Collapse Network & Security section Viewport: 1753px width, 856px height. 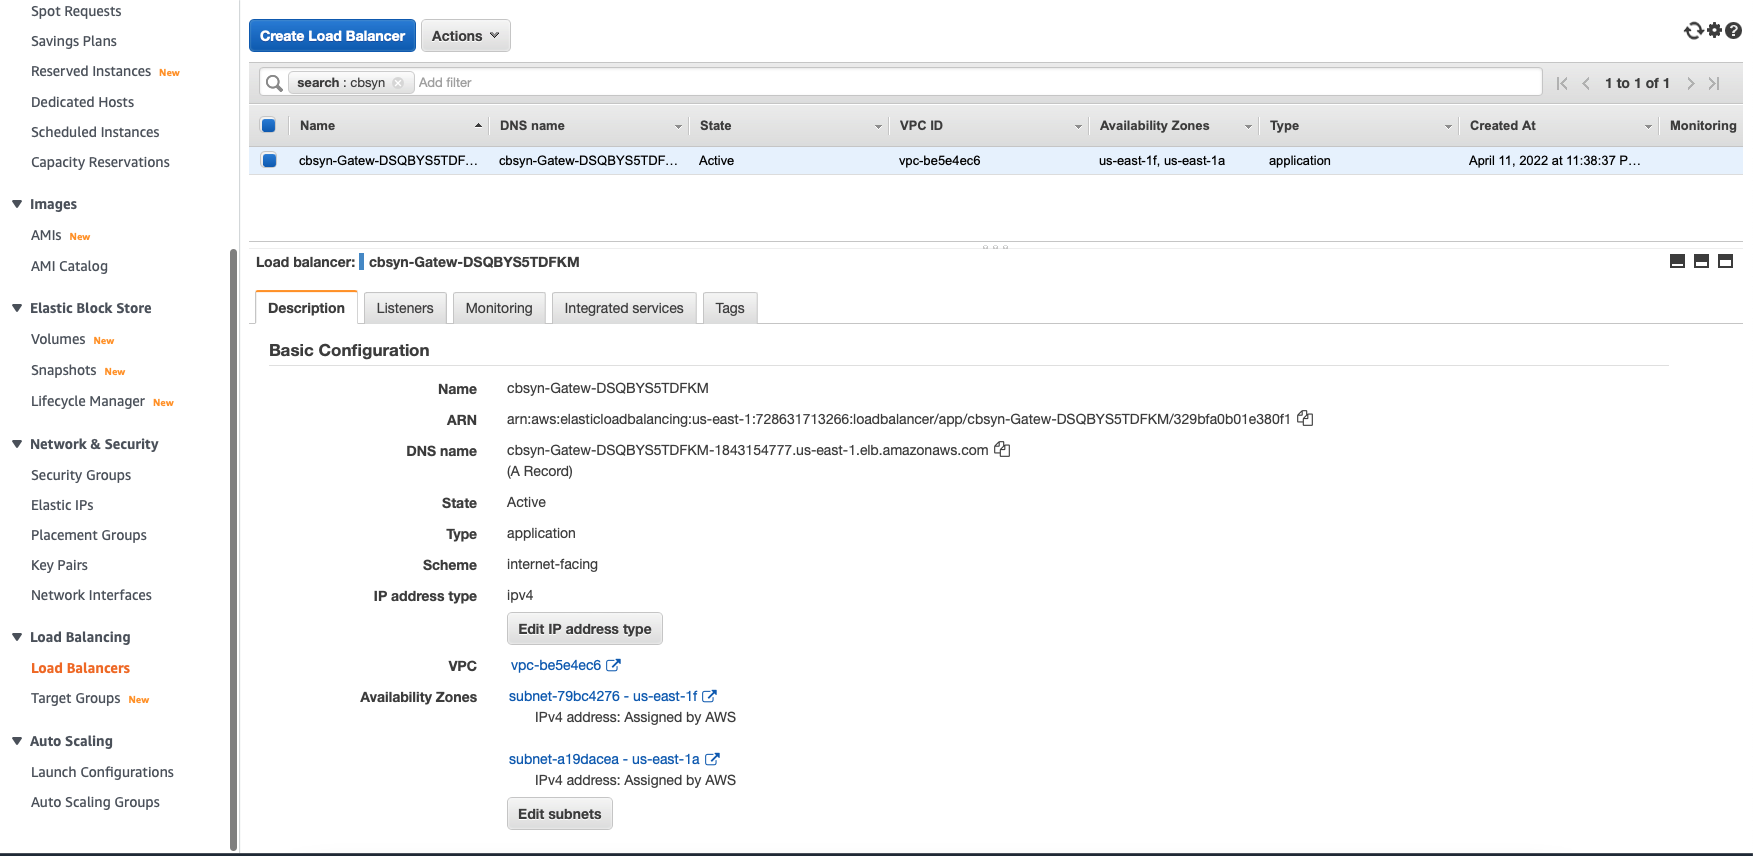pyautogui.click(x=17, y=444)
